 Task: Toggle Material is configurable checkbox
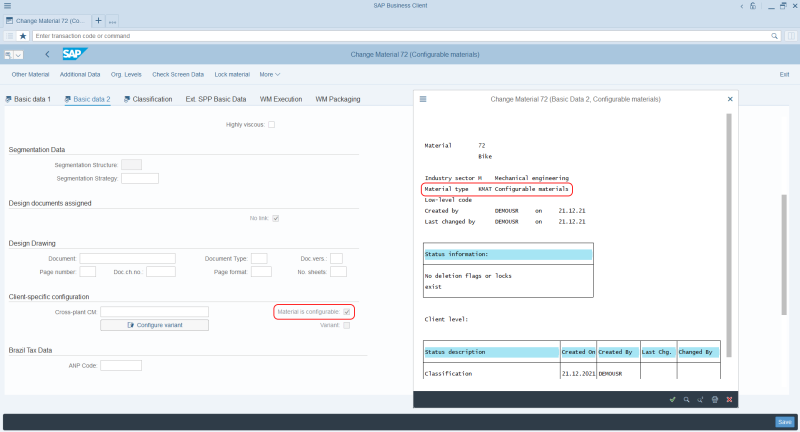pos(347,312)
